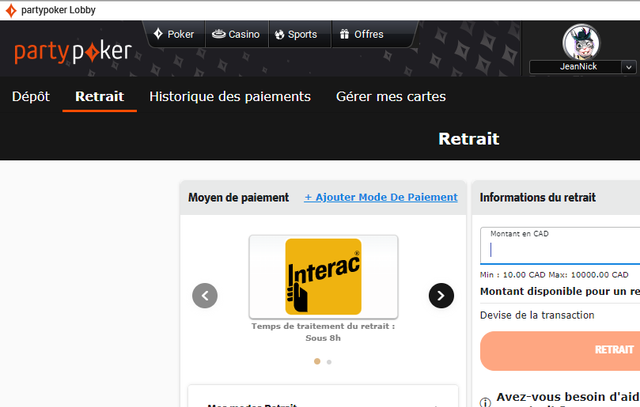Viewport: 640px width, 407px height.
Task: Open the Casino tab
Action: click(x=236, y=34)
